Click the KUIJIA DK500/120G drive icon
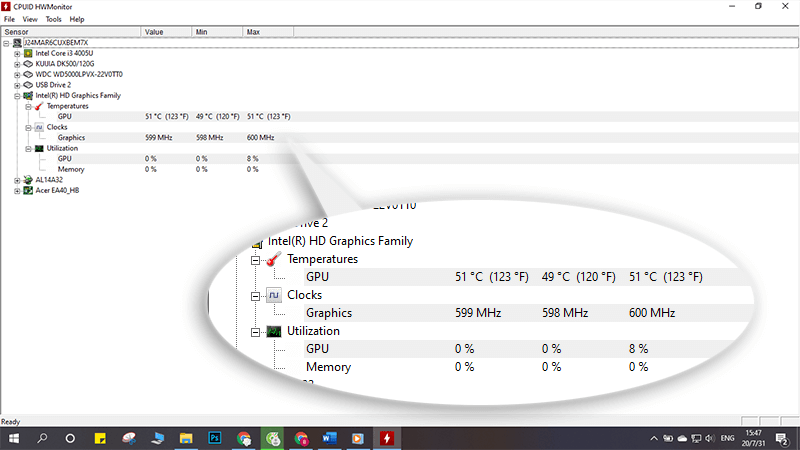 point(28,64)
